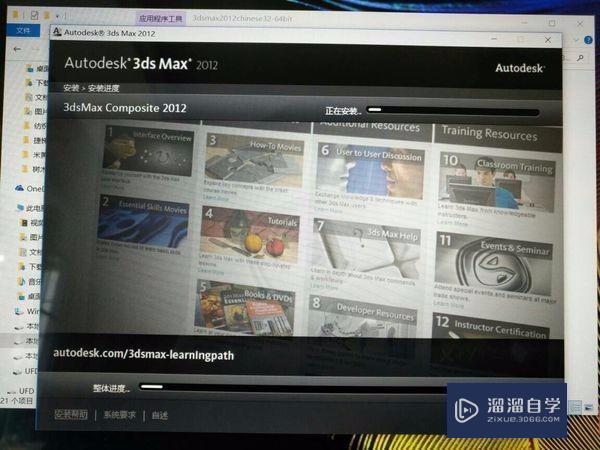Switch Explorer to details view icon in status bar
Screen dimensions: 600x450
coord(576,406)
